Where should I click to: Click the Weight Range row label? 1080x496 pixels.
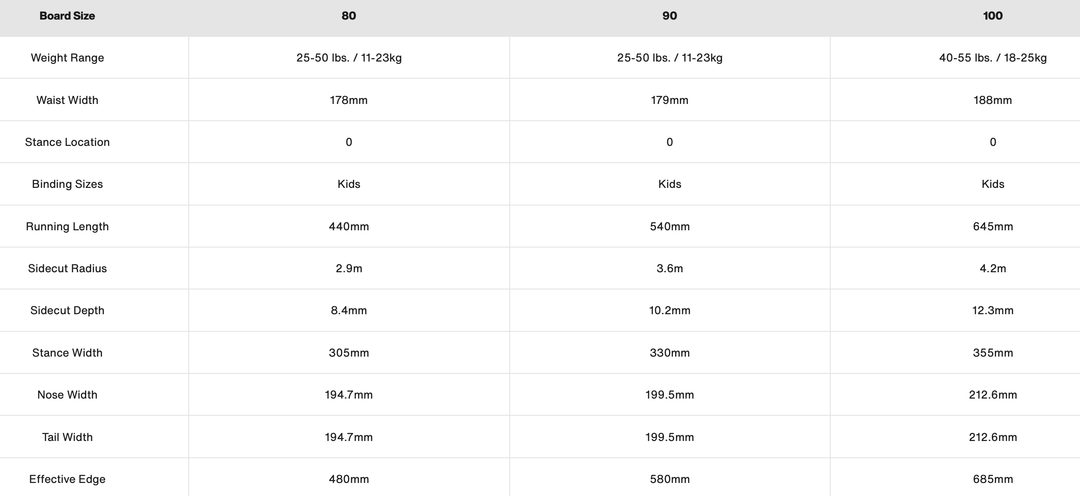67,58
